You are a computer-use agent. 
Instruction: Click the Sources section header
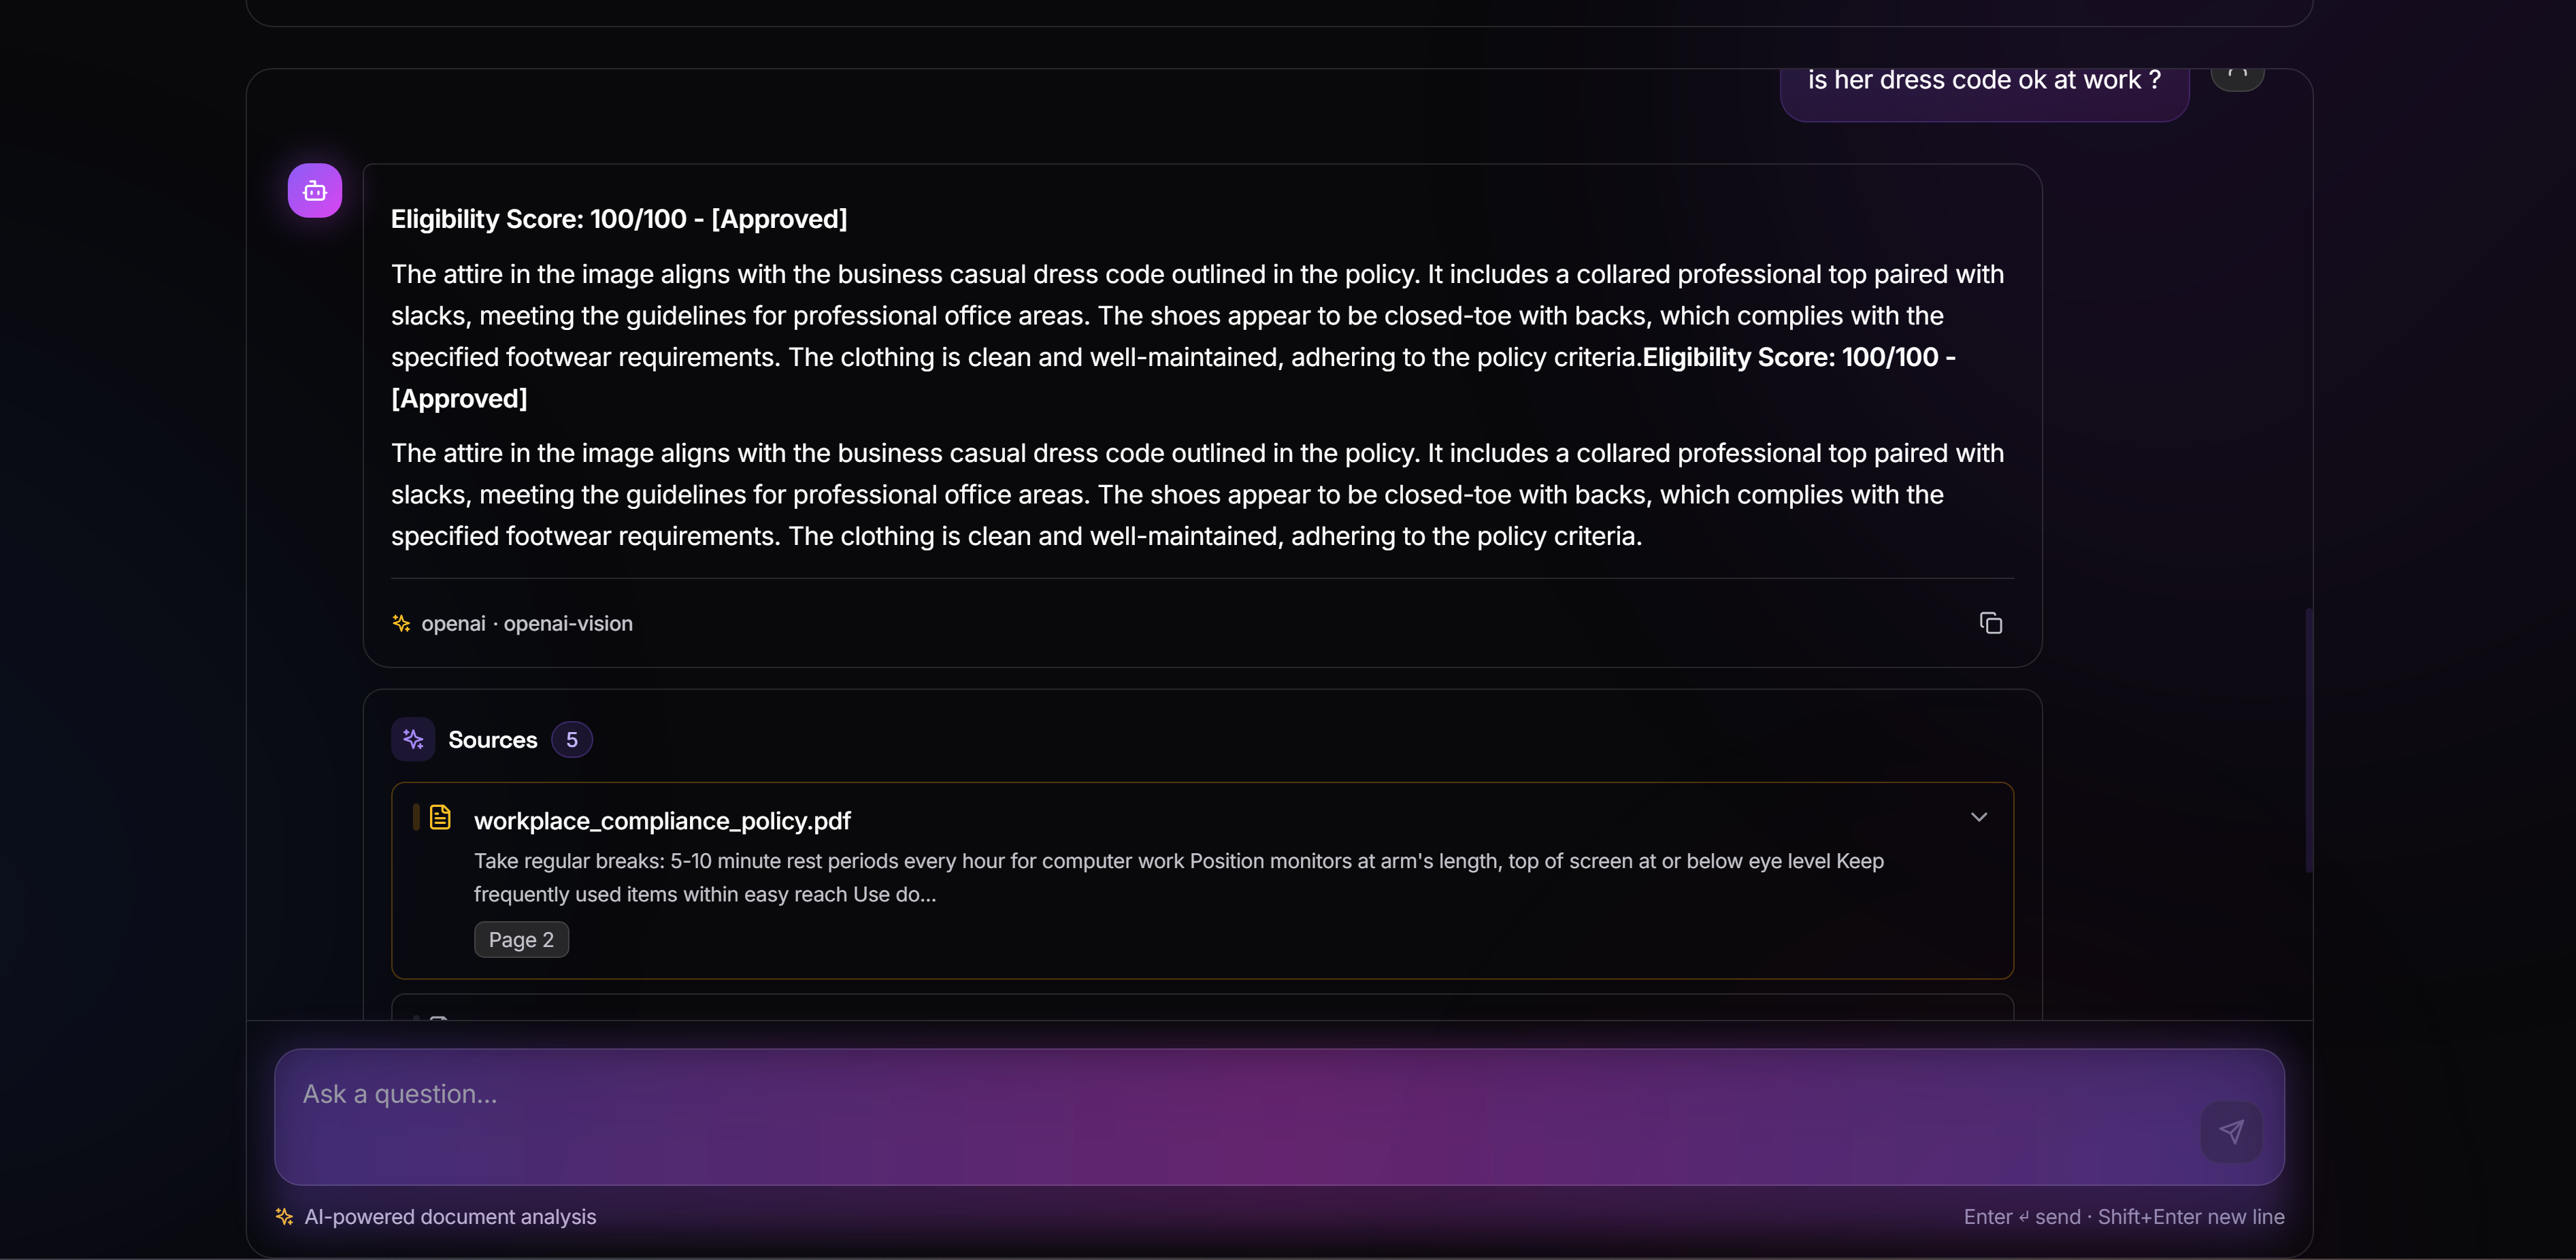[492, 740]
